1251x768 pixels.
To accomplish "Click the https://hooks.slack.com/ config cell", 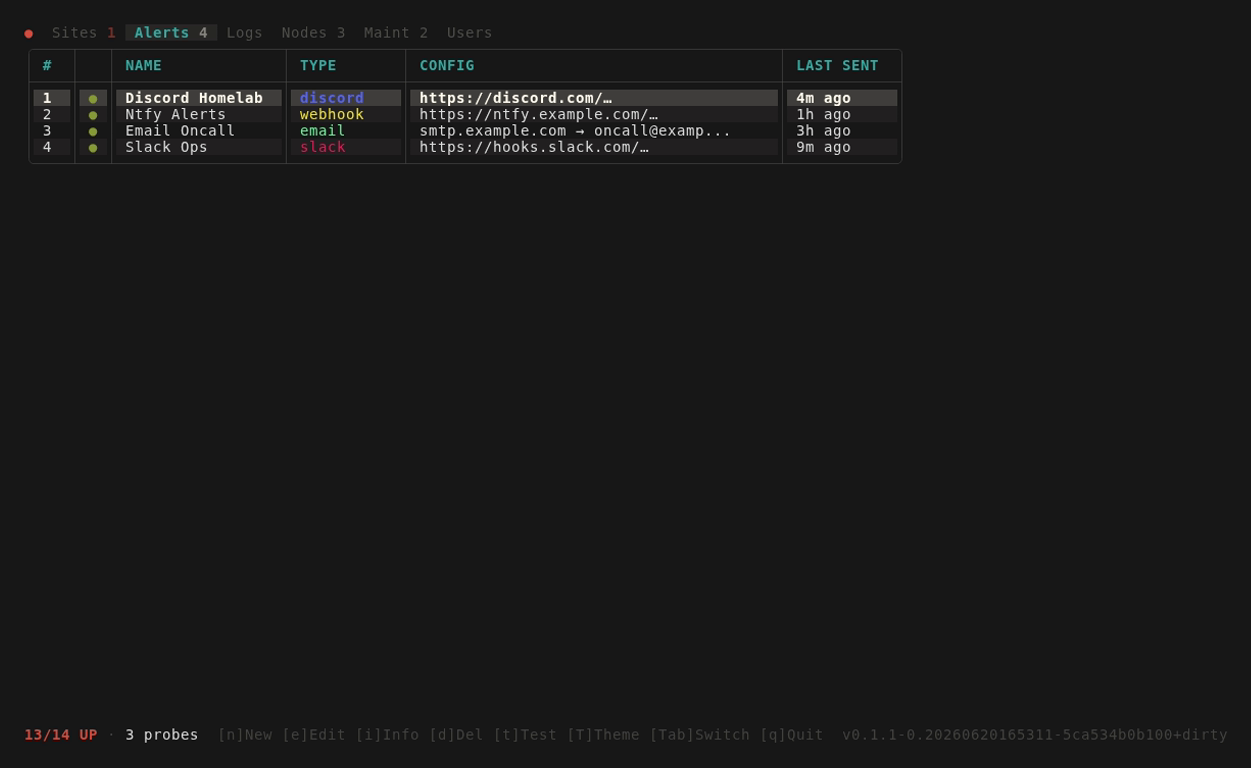I will tap(594, 146).
